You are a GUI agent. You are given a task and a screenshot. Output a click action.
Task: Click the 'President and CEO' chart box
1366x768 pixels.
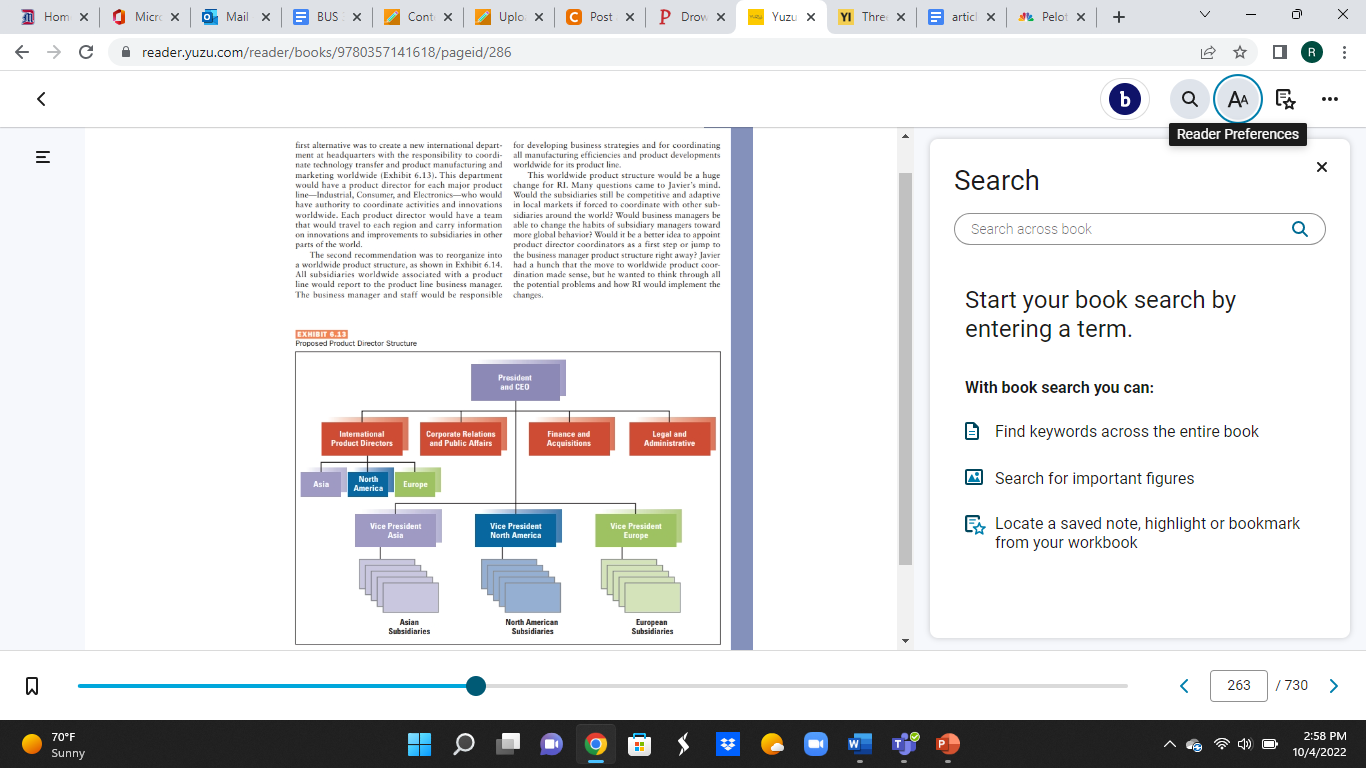(x=514, y=383)
